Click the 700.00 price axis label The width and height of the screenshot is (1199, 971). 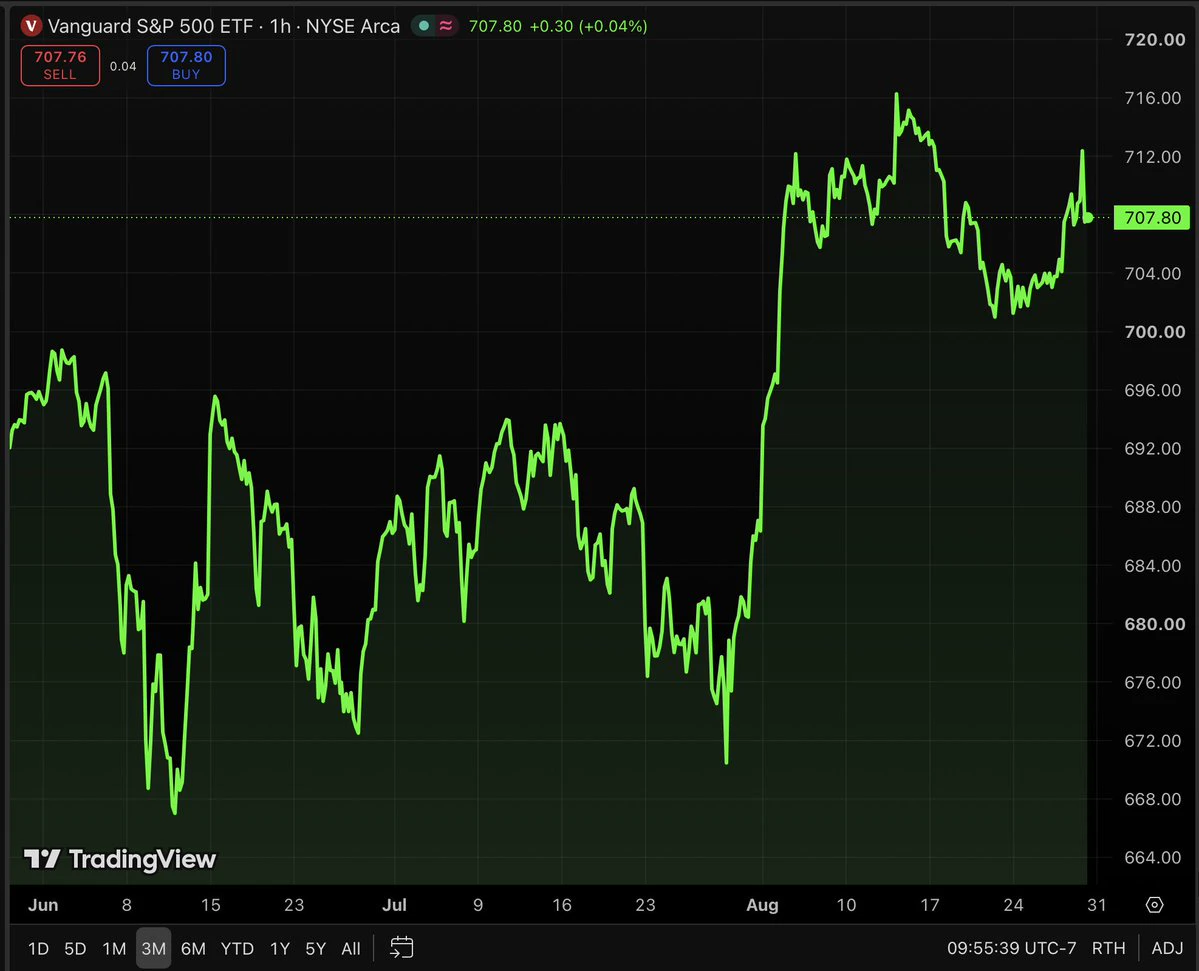coord(1154,332)
